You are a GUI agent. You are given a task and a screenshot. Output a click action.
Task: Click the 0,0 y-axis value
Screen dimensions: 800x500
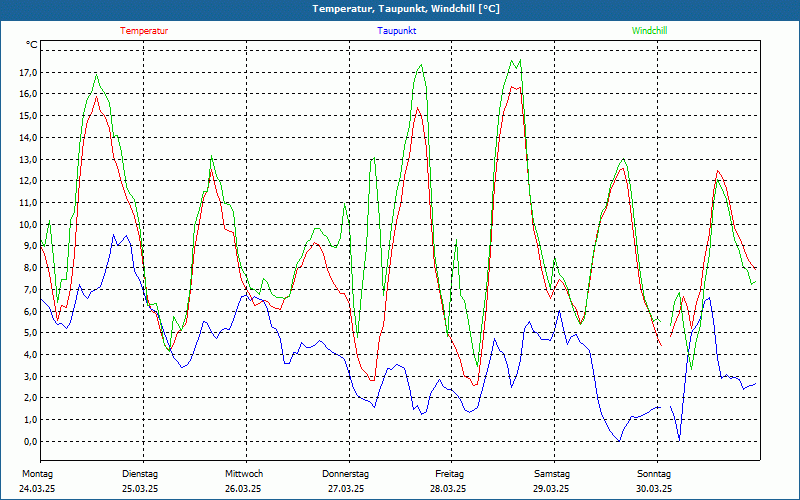click(30, 441)
